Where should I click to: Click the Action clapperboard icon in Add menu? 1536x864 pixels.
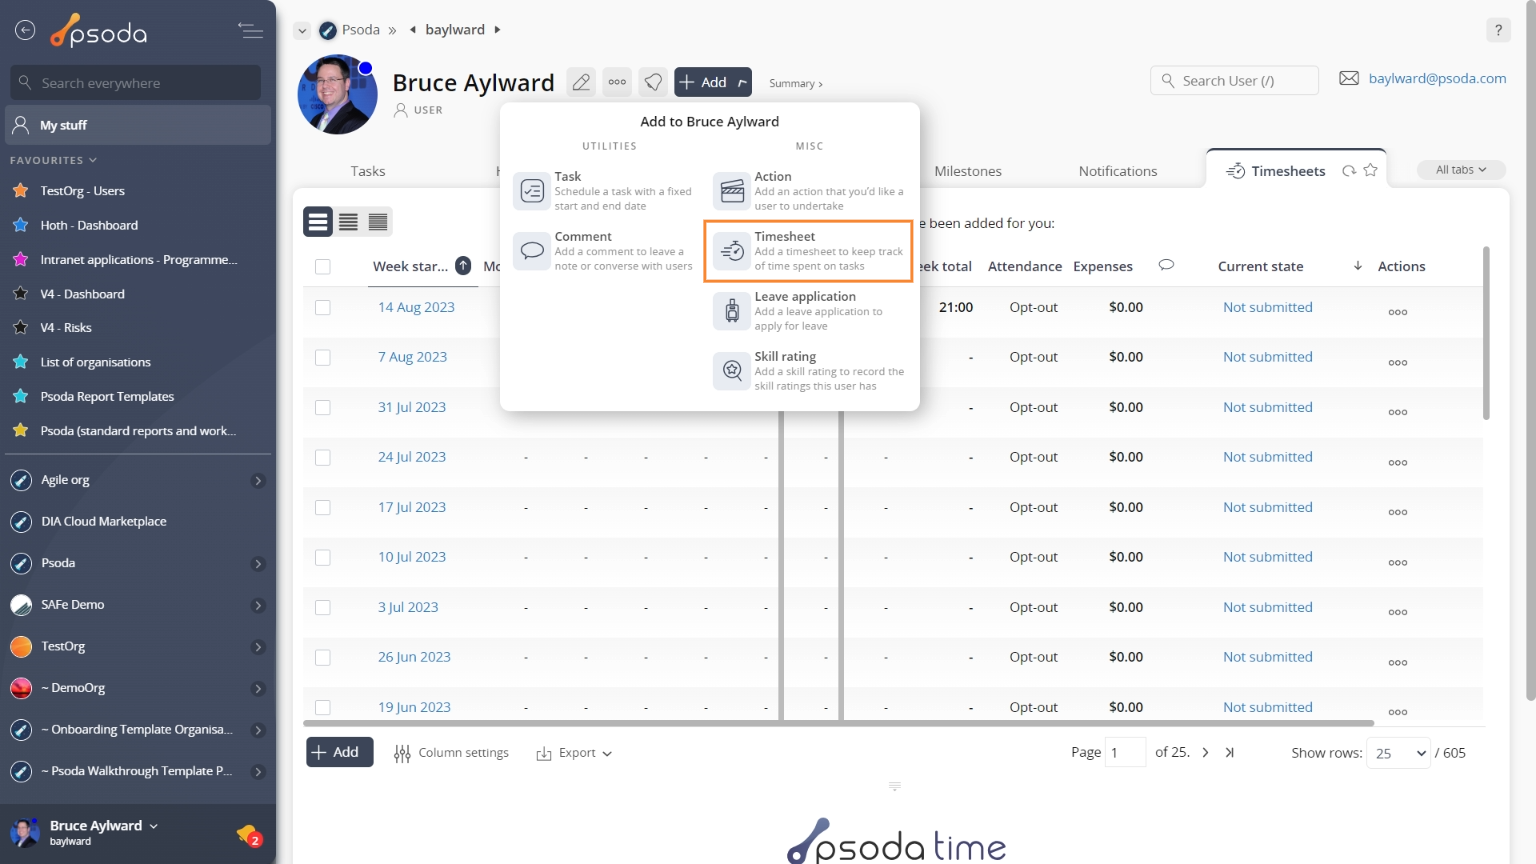click(732, 190)
